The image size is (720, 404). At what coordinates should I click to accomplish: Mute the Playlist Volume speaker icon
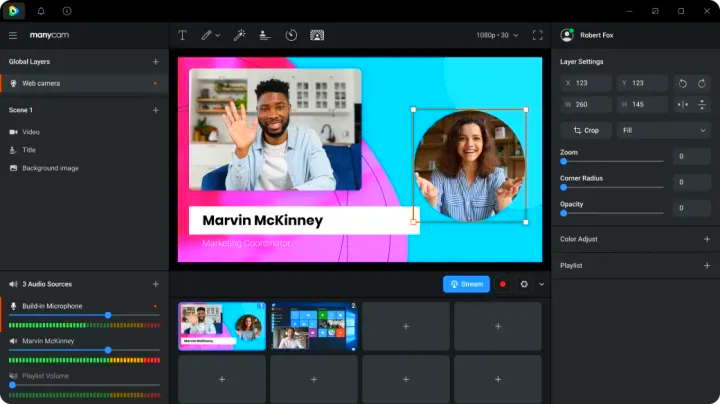tap(13, 376)
